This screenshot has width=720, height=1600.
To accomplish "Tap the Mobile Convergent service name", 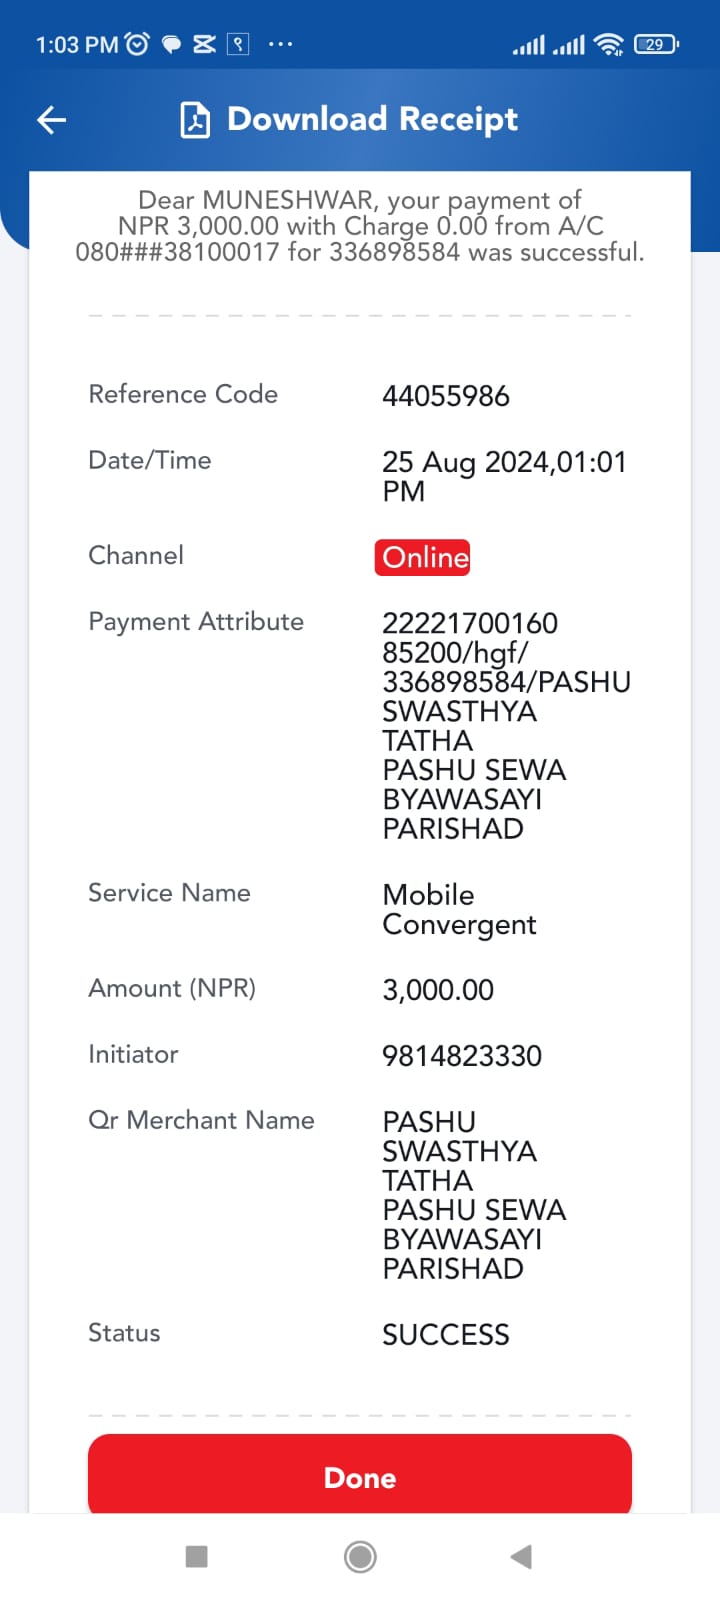I will pos(459,909).
